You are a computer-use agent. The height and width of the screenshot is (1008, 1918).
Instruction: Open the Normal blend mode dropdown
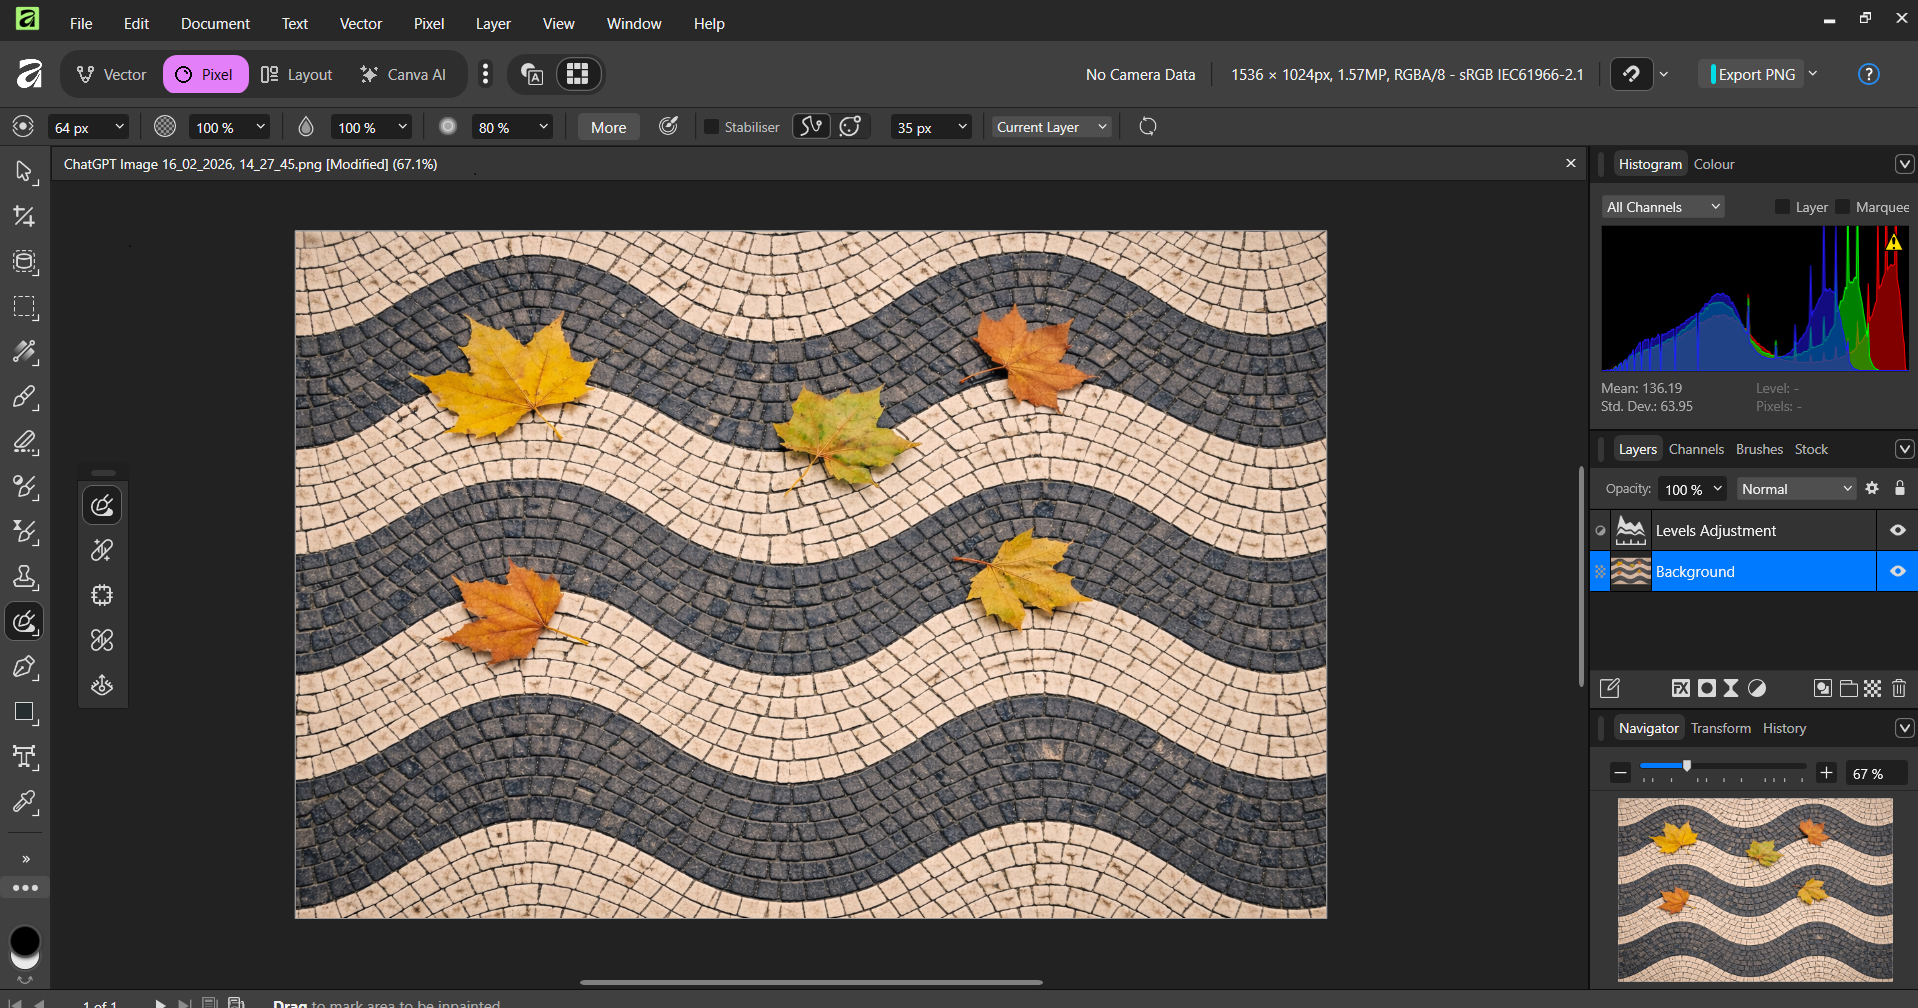pyautogui.click(x=1796, y=489)
